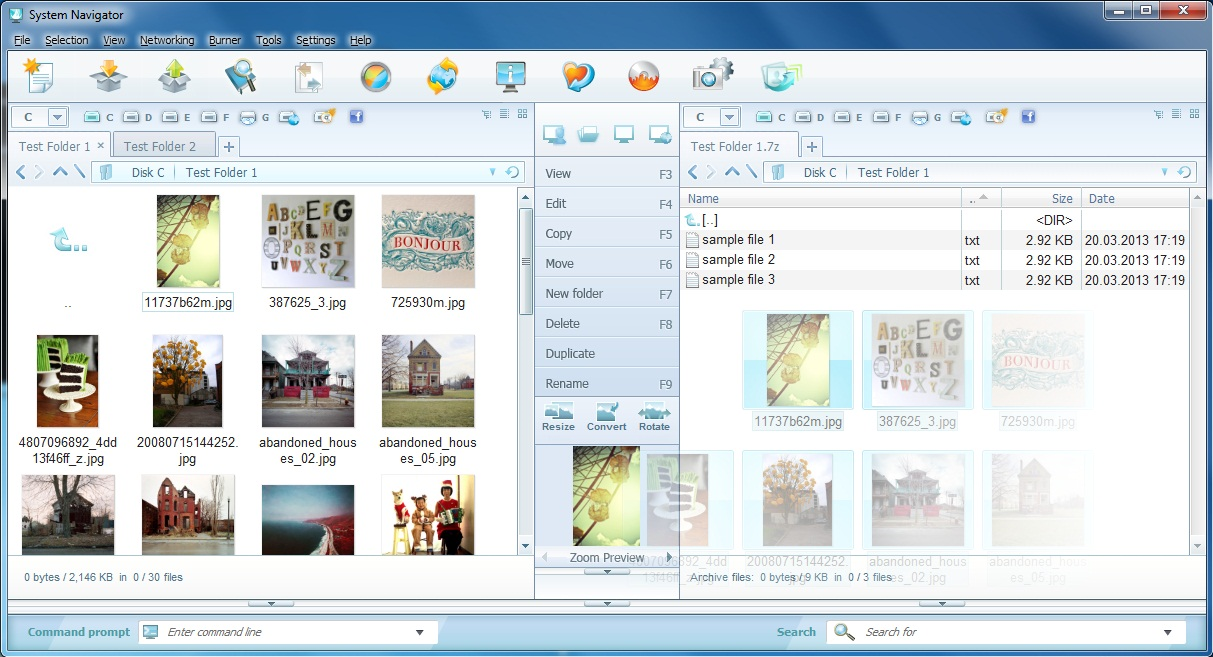Click the network user computer icon in middle panel
The width and height of the screenshot is (1213, 657).
click(554, 134)
